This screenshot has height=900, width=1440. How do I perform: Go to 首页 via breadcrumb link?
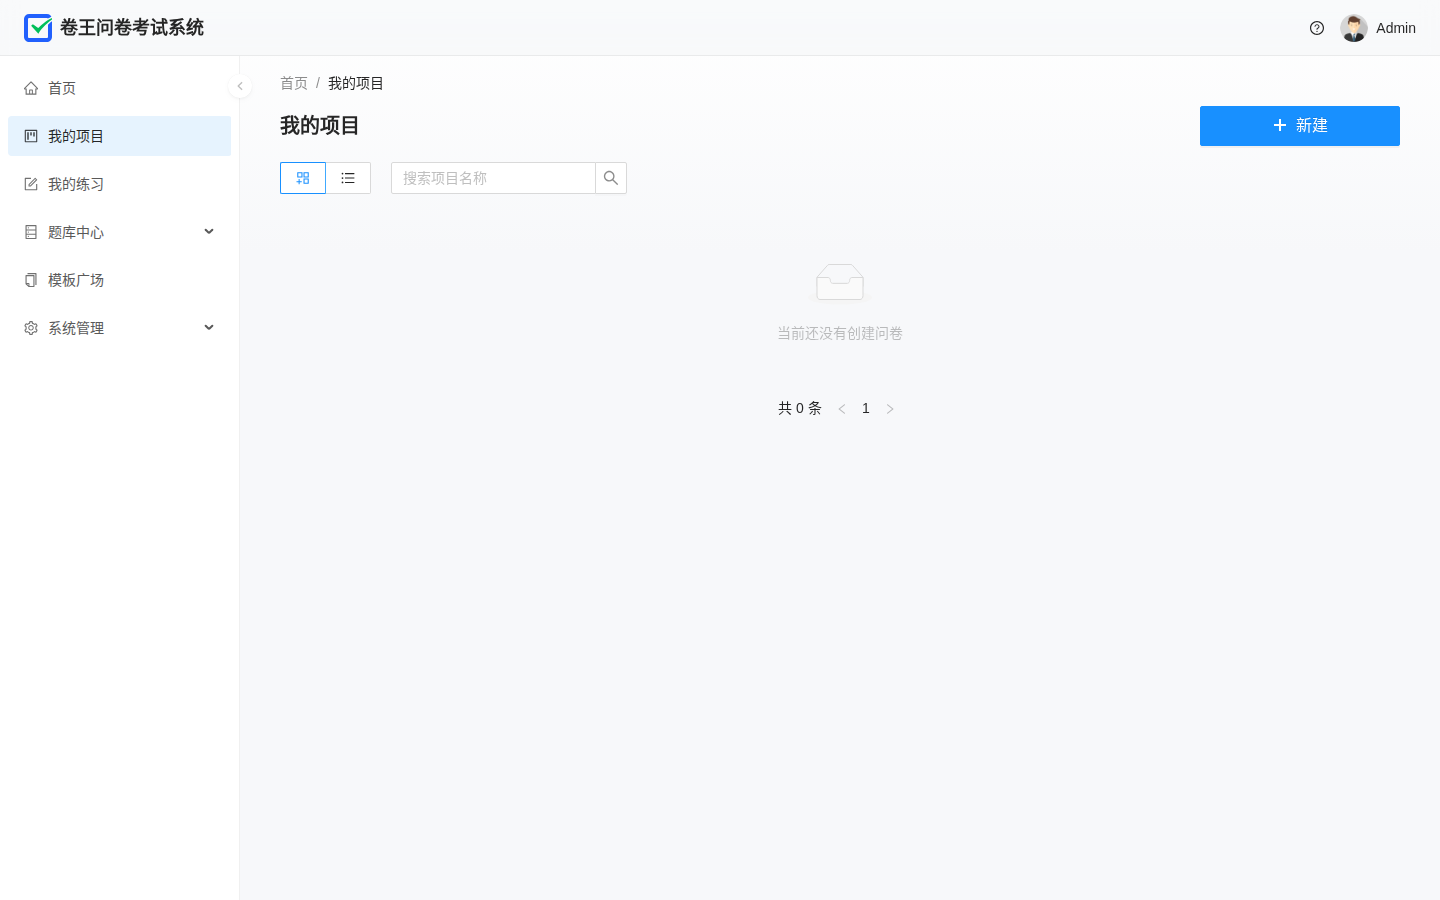pyautogui.click(x=294, y=83)
